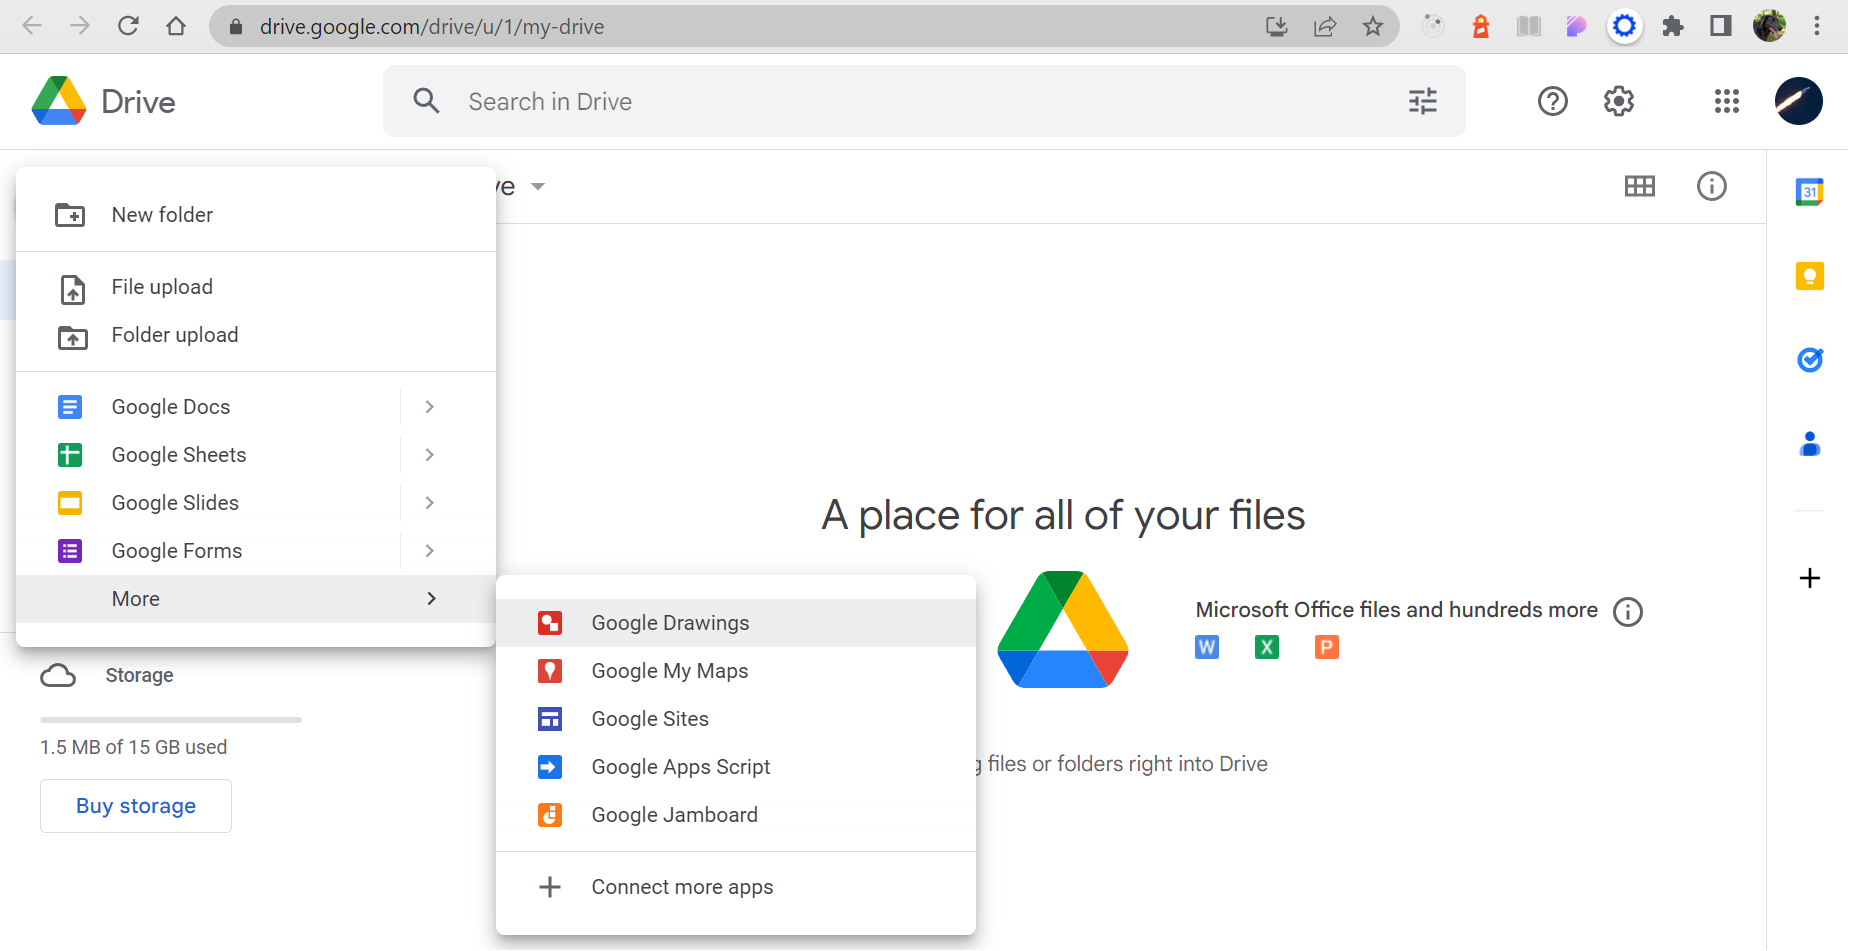Click the large Drive logo illustration
The image size is (1849, 951).
pos(1063,629)
